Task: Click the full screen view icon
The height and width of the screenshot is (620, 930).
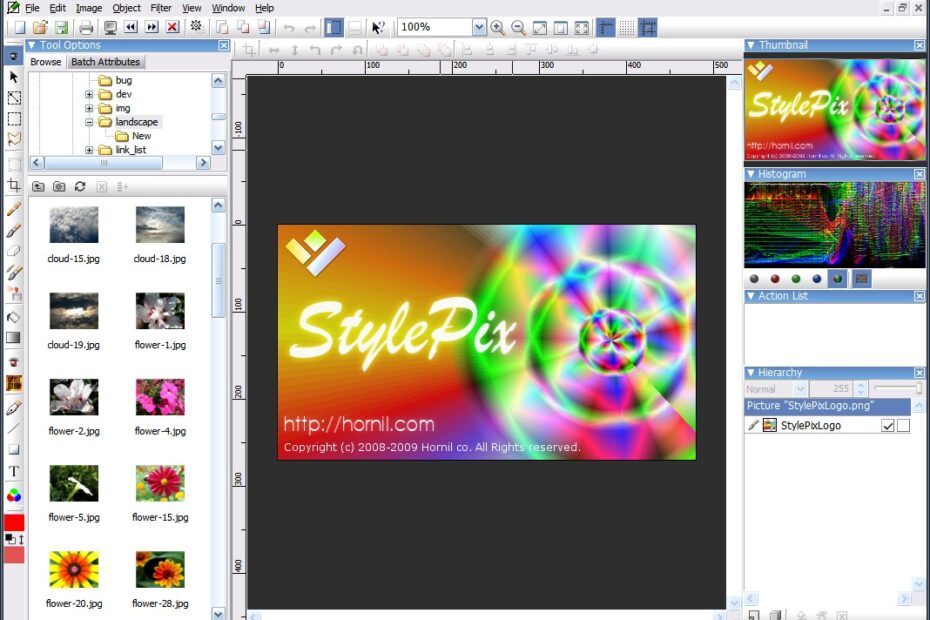Action: 582,27
